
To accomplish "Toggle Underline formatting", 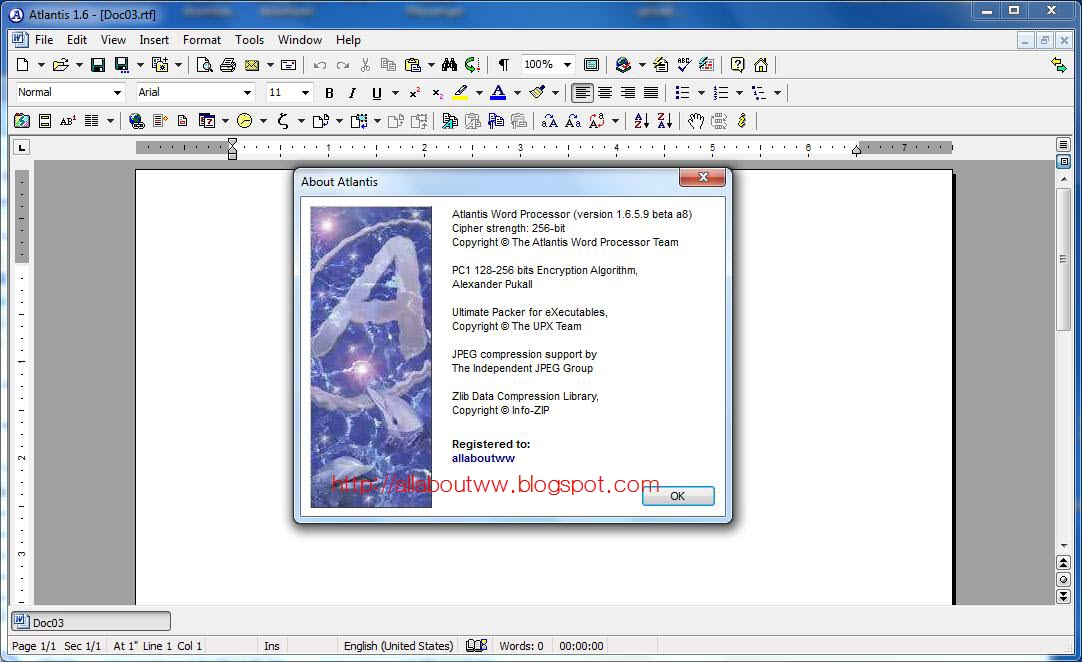I will point(376,93).
